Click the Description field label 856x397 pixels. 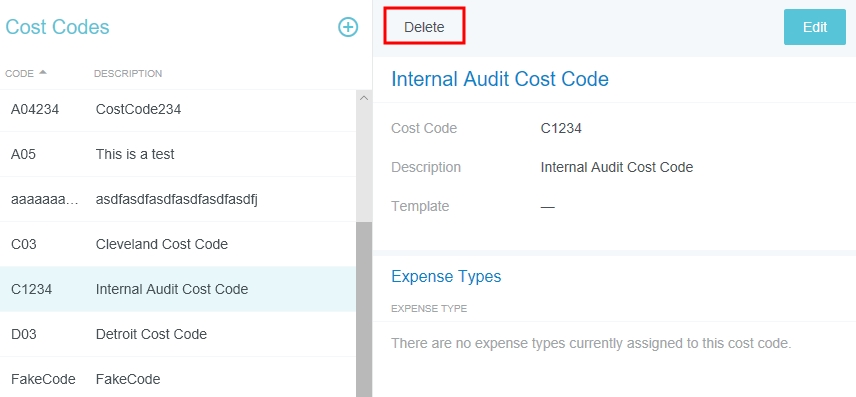click(426, 167)
